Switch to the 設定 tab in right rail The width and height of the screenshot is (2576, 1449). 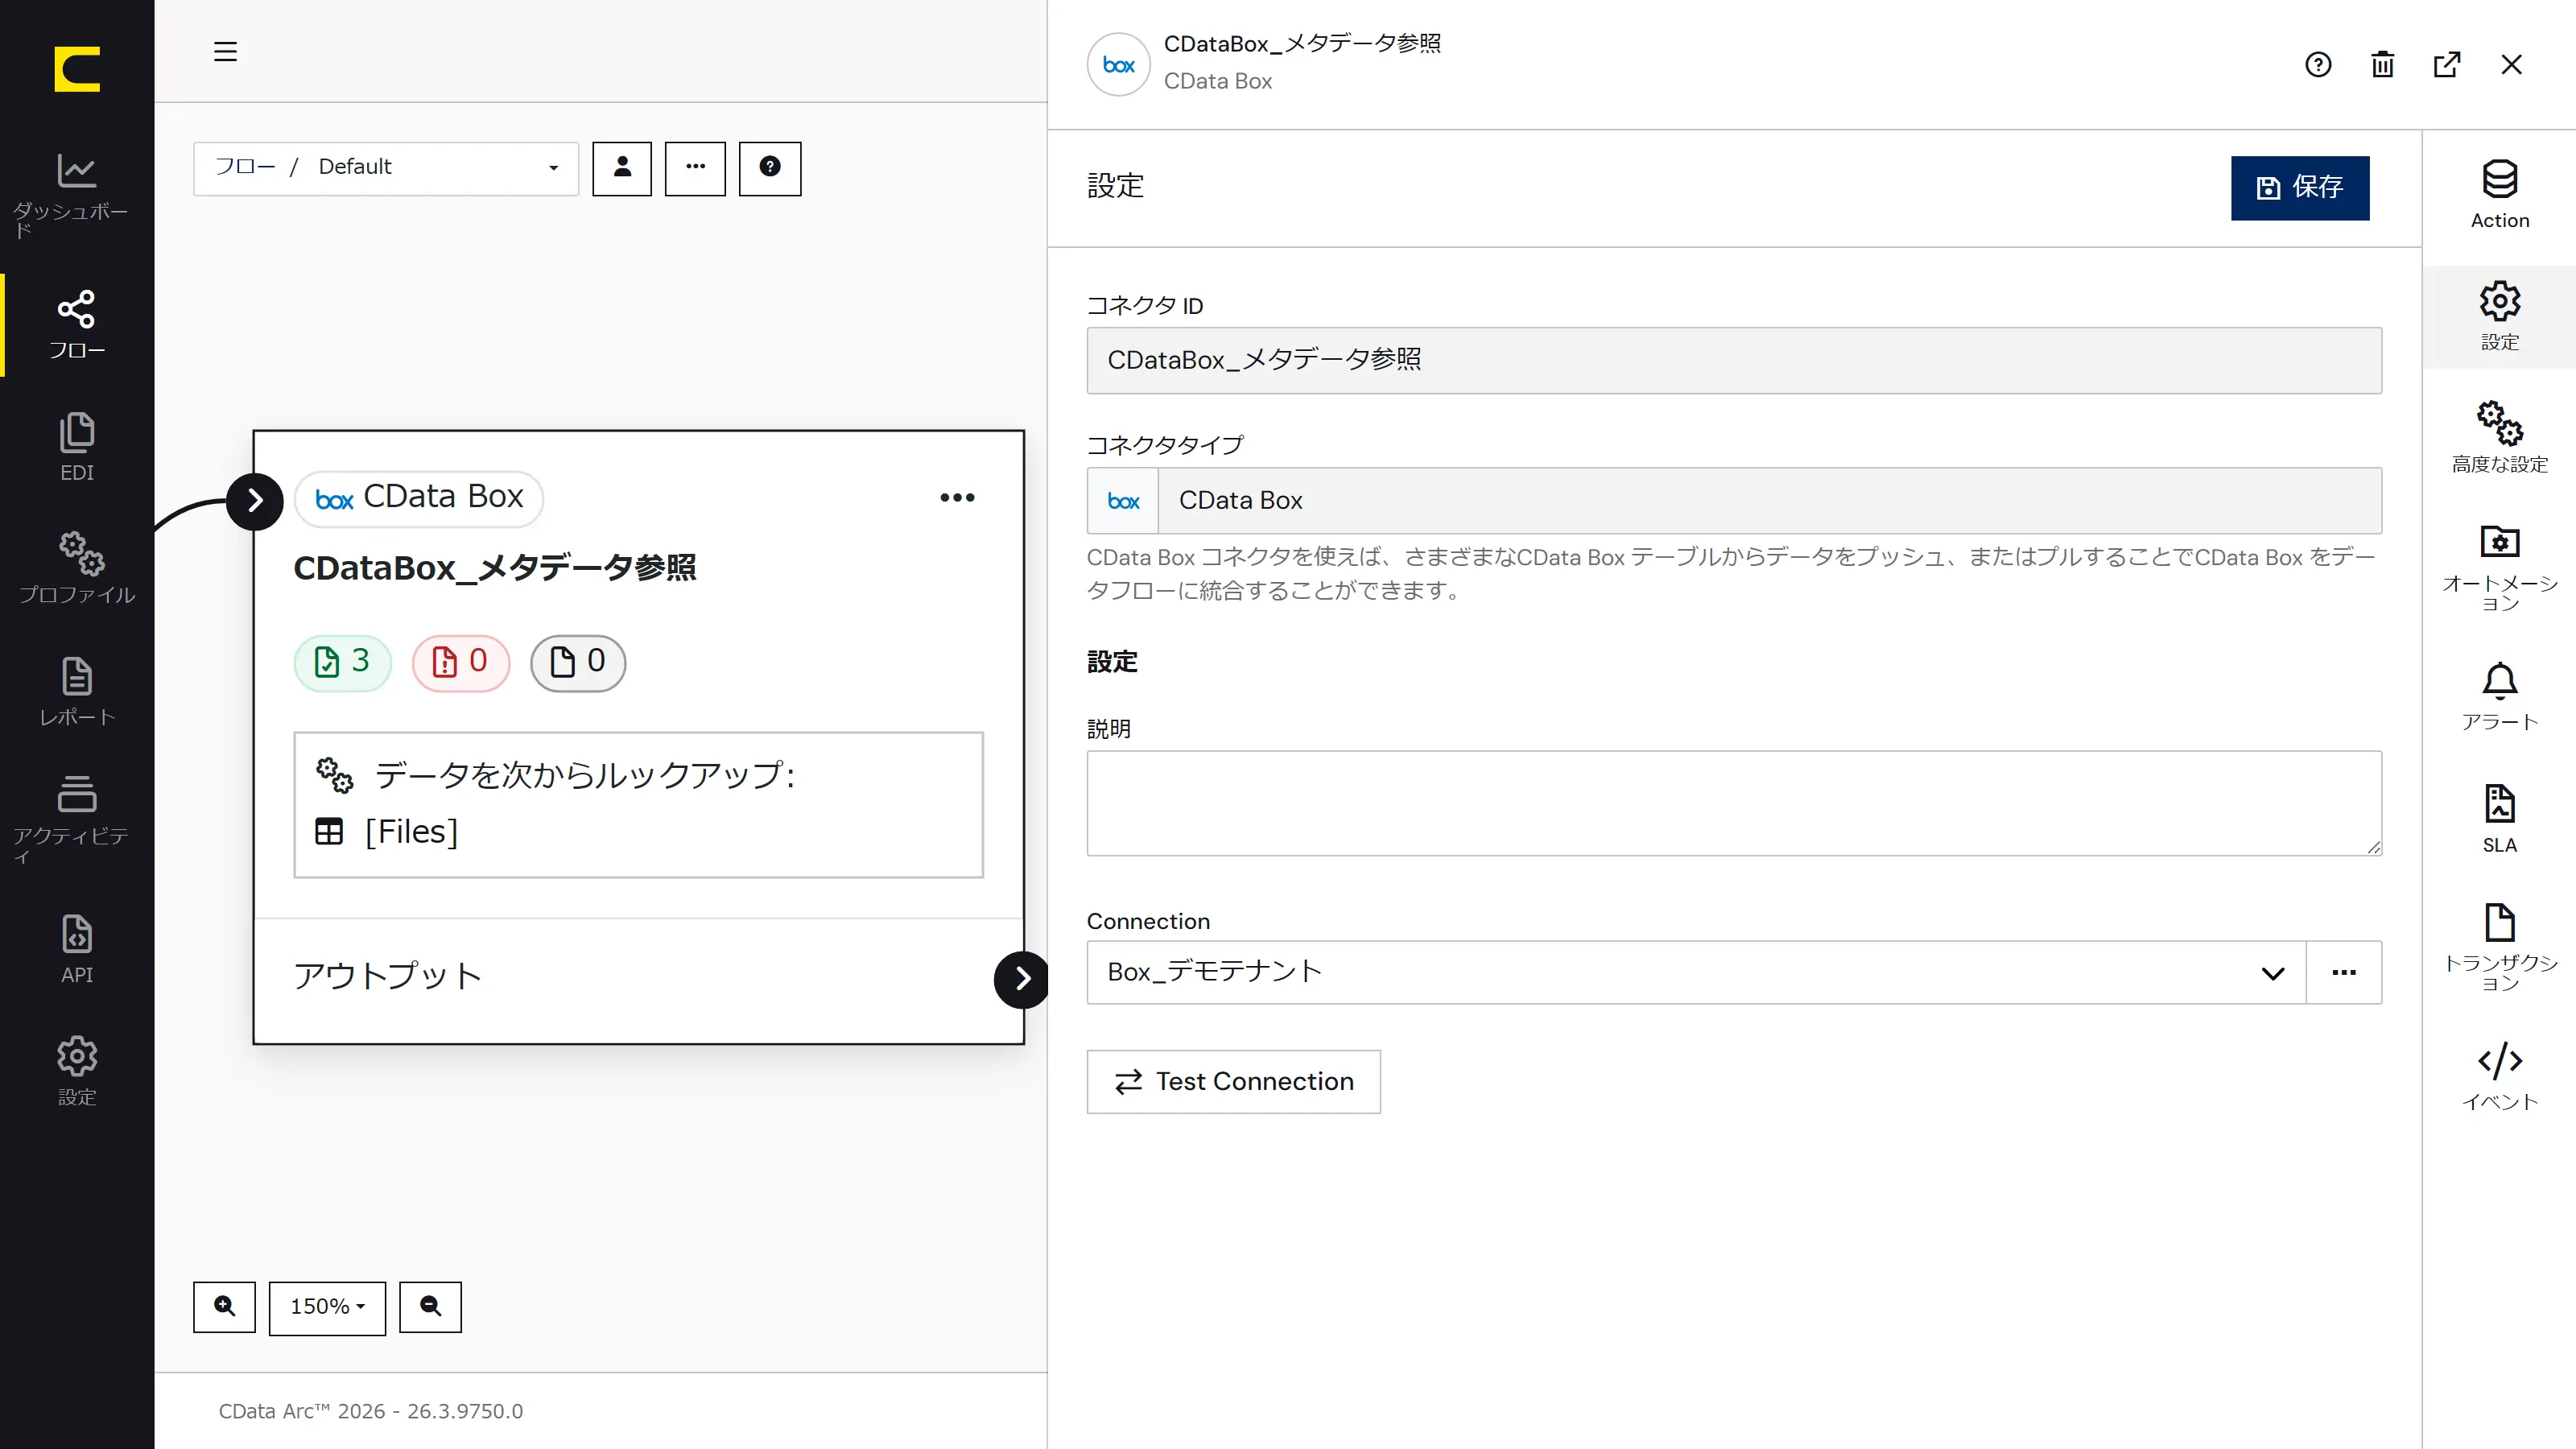[2500, 317]
